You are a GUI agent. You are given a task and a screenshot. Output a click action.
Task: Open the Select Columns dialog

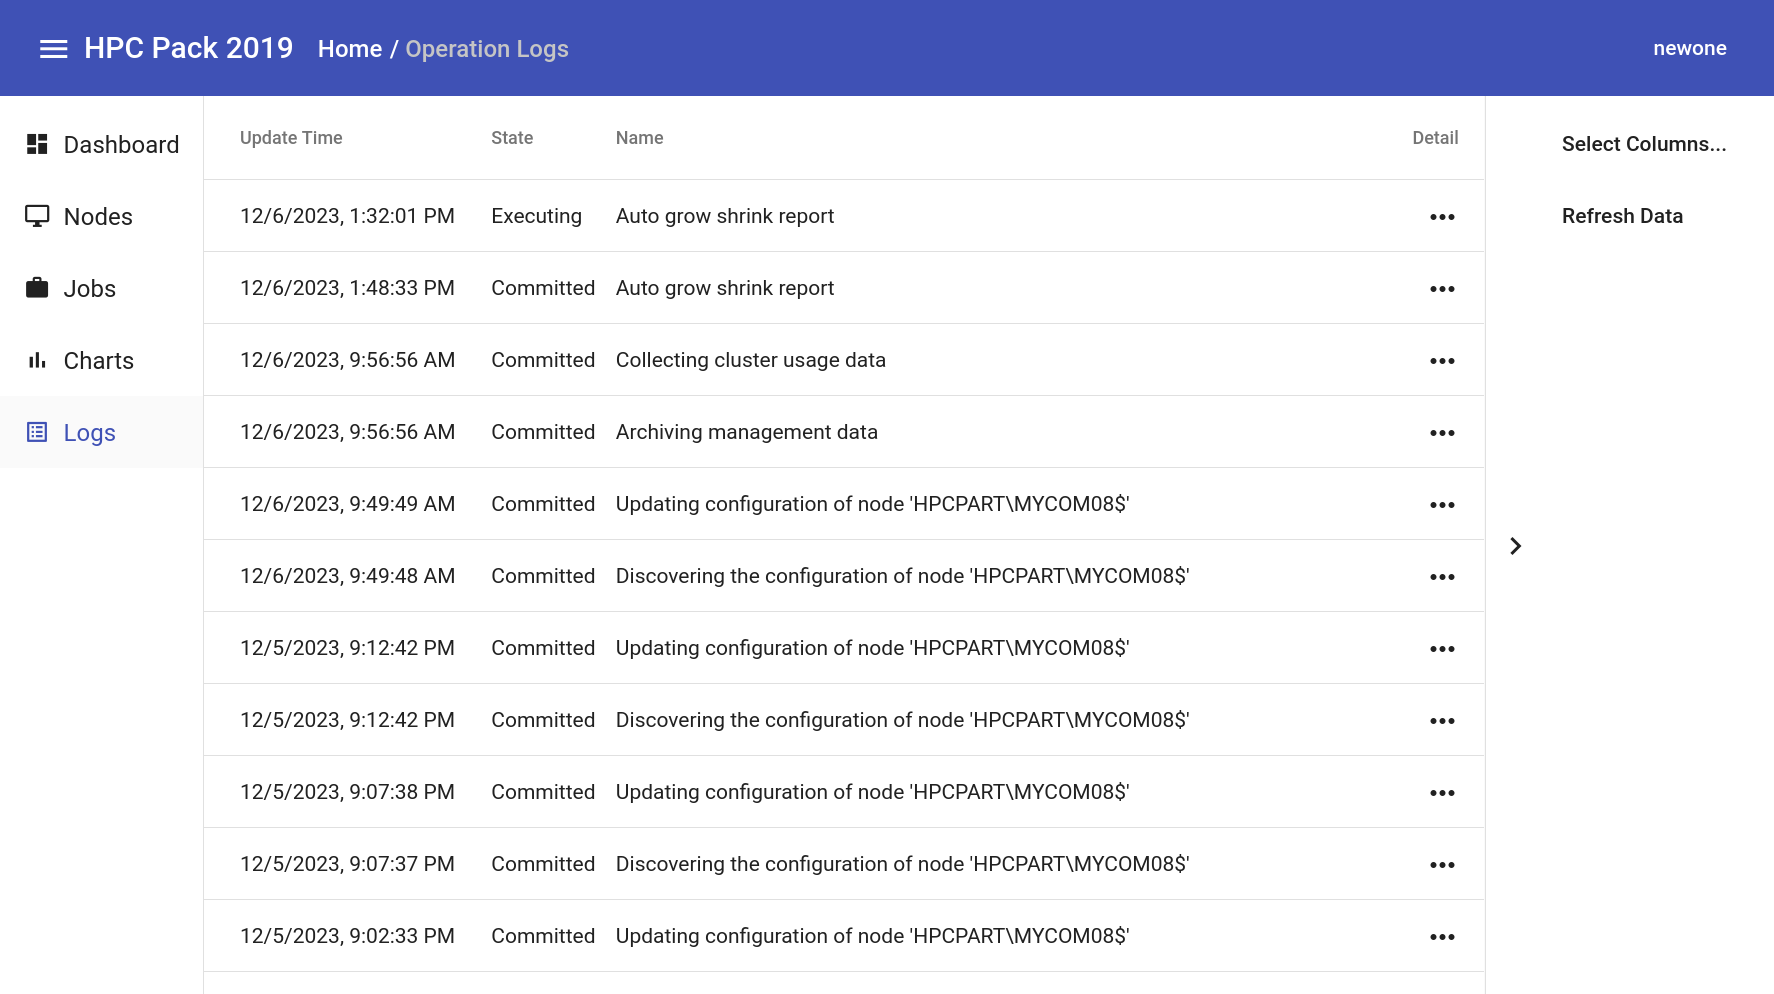[x=1643, y=143]
